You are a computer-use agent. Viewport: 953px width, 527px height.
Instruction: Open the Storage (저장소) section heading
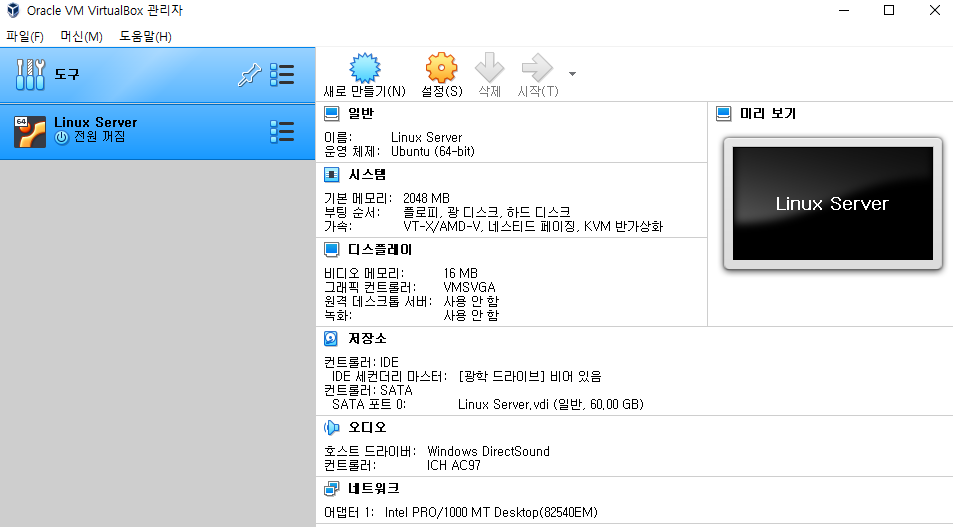[x=367, y=339]
